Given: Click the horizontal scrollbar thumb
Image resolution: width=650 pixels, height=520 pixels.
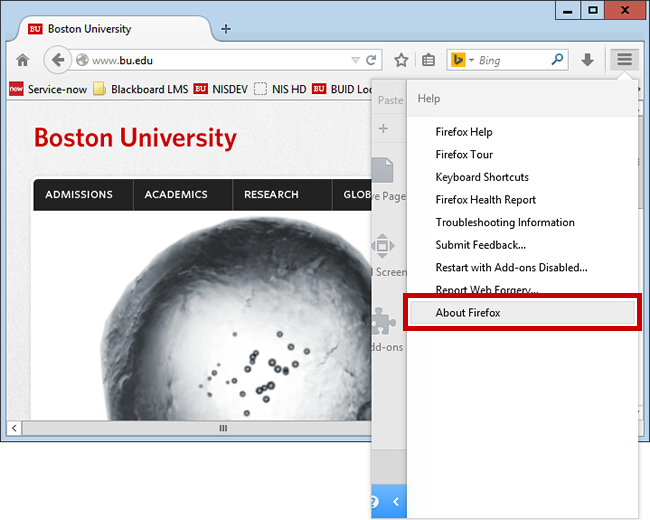Looking at the screenshot, I should coord(222,428).
